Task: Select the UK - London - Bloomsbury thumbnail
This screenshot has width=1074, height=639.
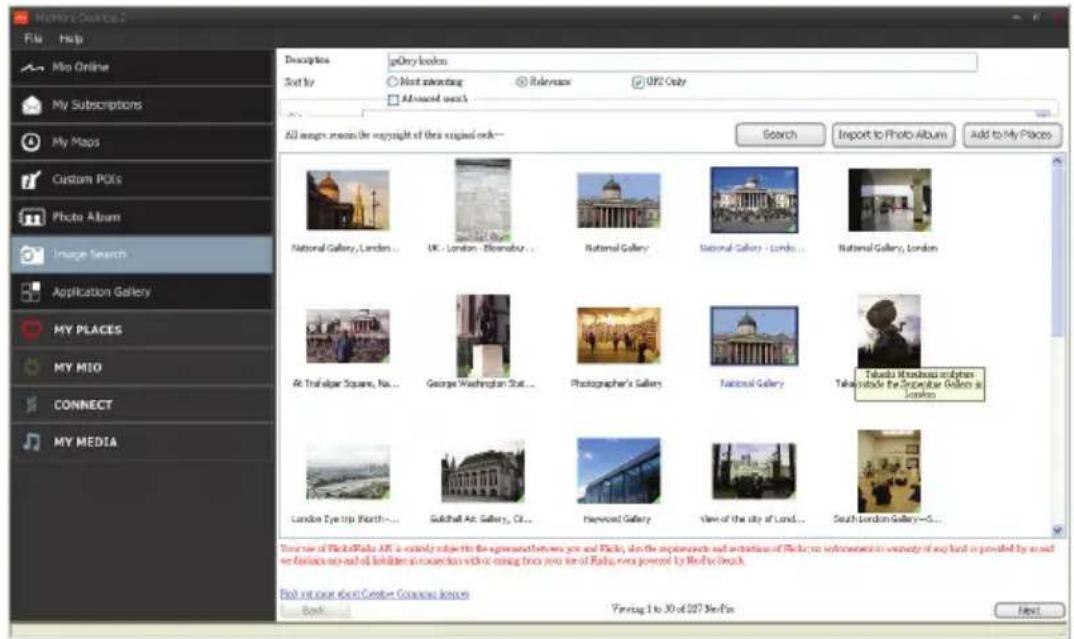Action: [x=483, y=200]
